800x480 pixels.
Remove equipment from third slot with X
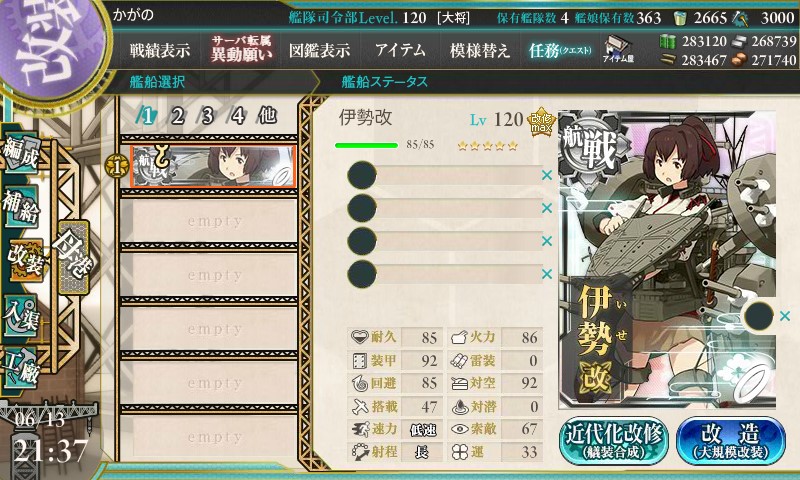546,241
